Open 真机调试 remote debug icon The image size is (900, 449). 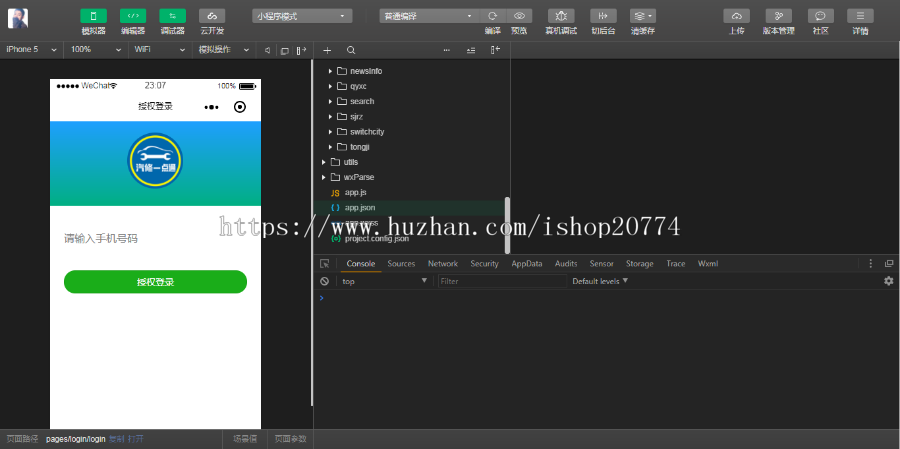tap(560, 16)
